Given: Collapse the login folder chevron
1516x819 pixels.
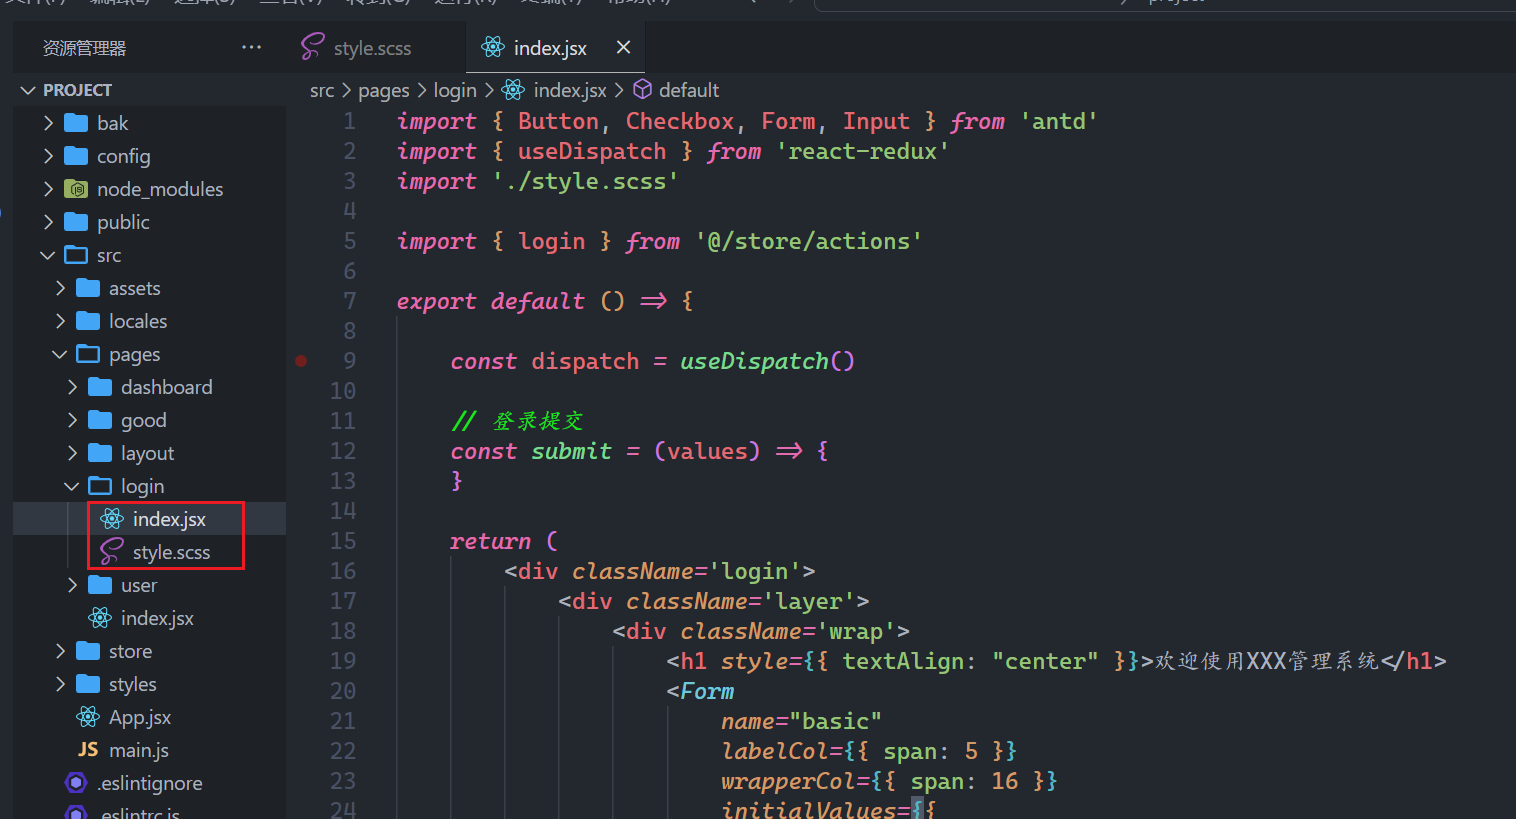Looking at the screenshot, I should point(72,486).
